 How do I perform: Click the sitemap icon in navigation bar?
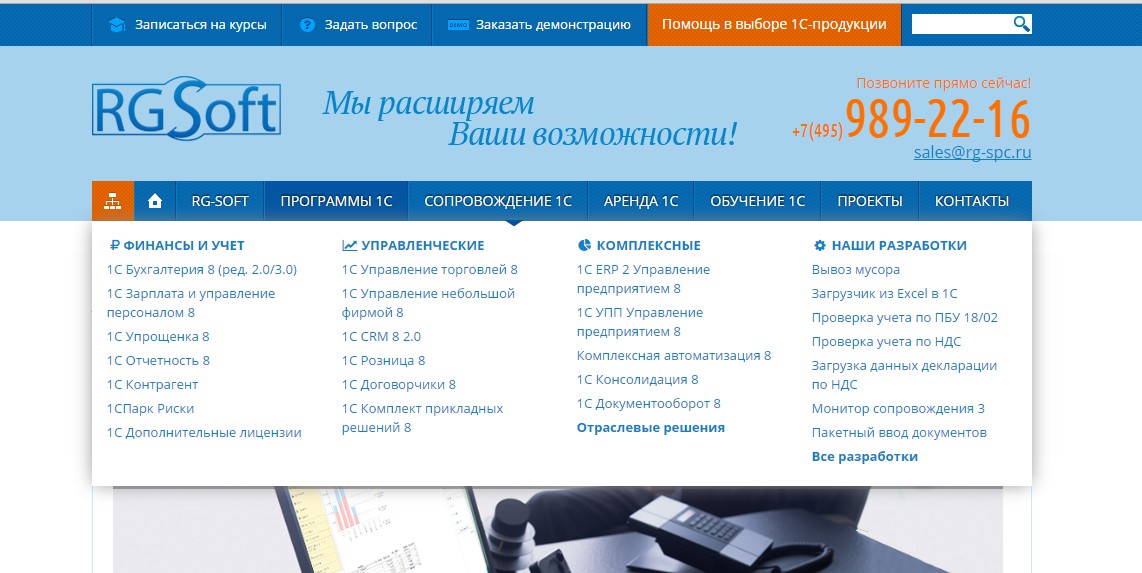[112, 201]
